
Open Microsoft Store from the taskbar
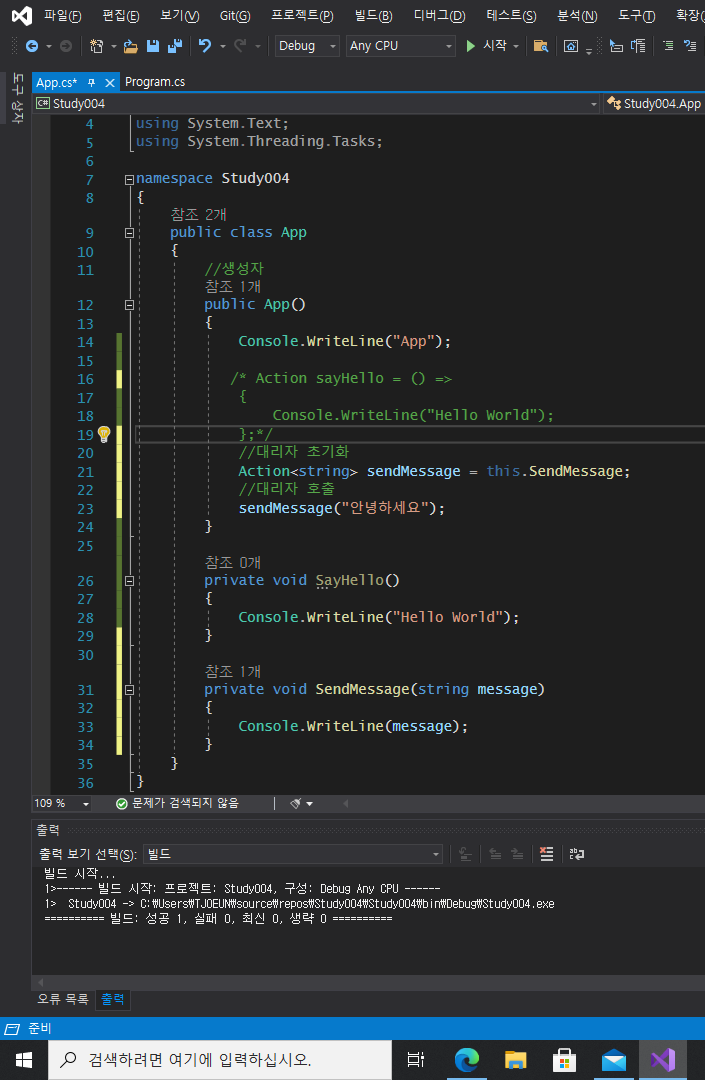pyautogui.click(x=565, y=1060)
